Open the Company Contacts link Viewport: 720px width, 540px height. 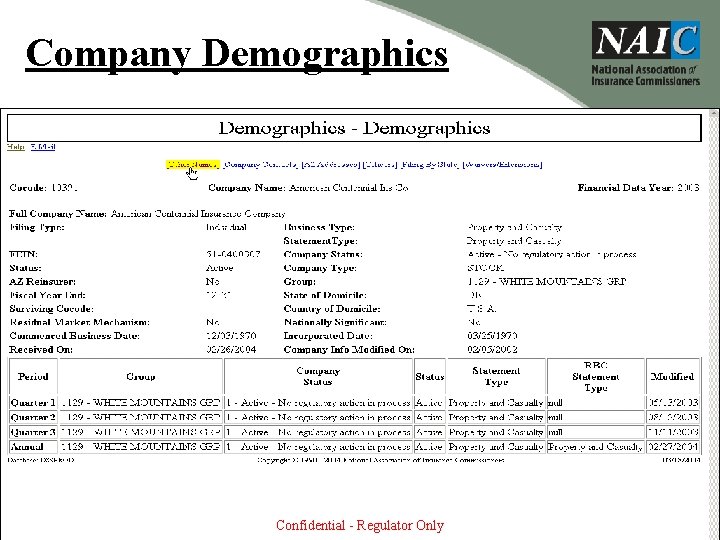tap(260, 164)
